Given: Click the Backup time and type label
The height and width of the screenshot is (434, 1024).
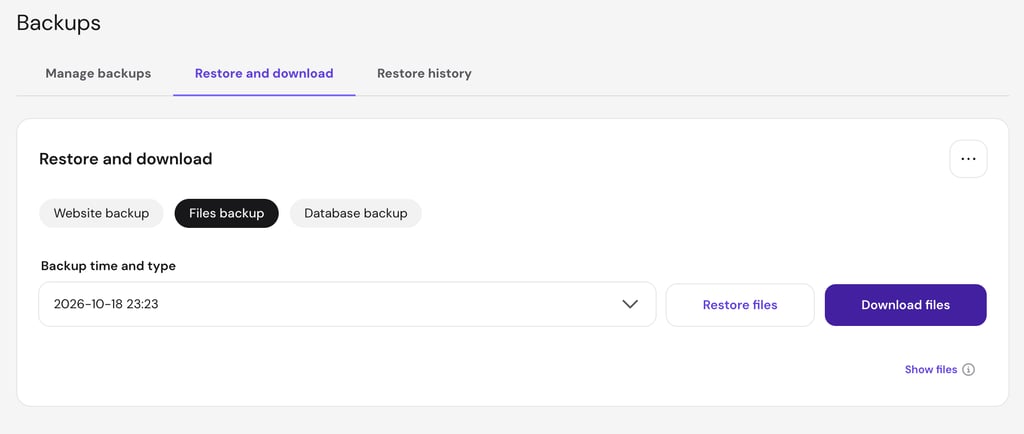Looking at the screenshot, I should (108, 266).
